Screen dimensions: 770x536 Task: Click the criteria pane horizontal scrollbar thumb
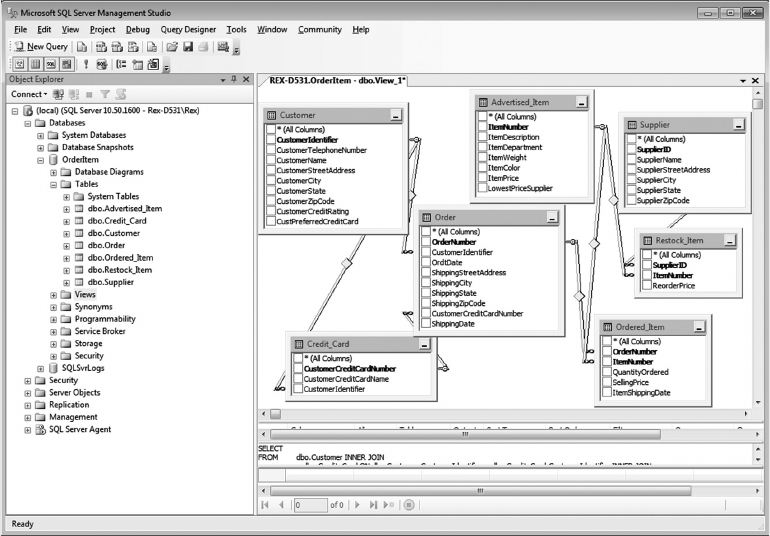[x=465, y=434]
